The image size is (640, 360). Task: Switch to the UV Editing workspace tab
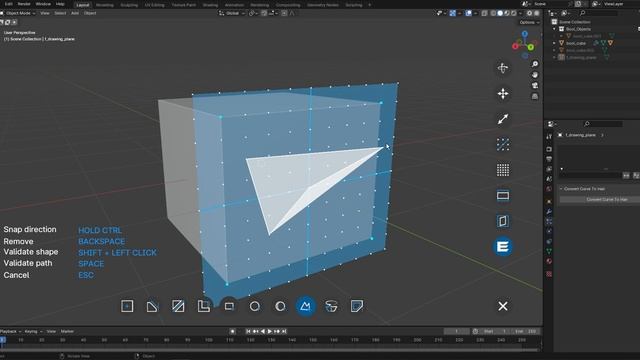(x=155, y=5)
